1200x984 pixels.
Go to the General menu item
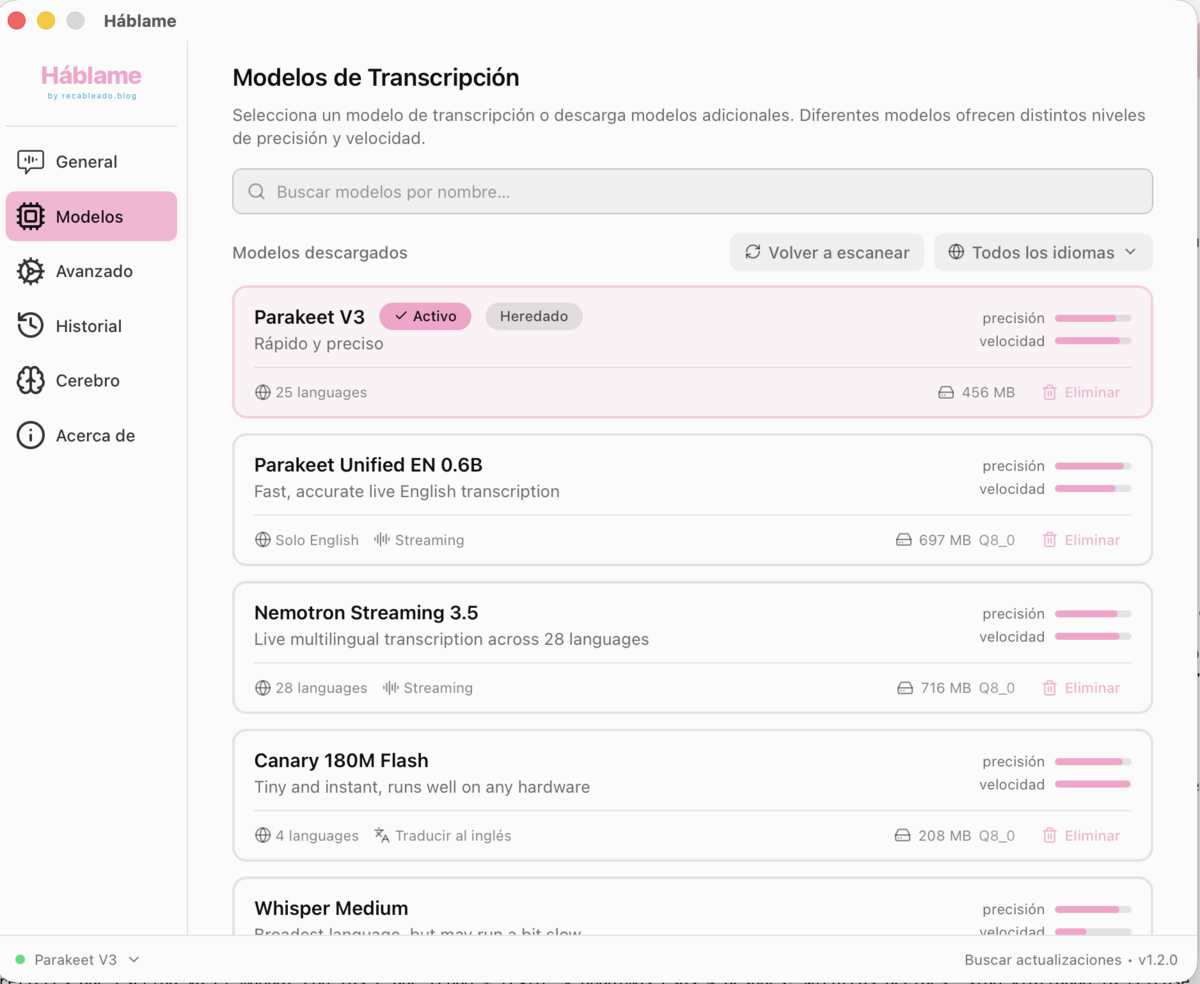point(91,162)
